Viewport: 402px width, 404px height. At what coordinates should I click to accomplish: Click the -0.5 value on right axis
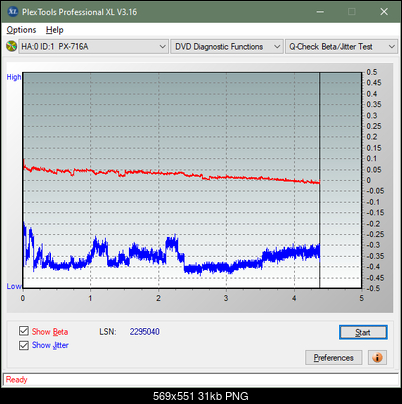tap(373, 288)
